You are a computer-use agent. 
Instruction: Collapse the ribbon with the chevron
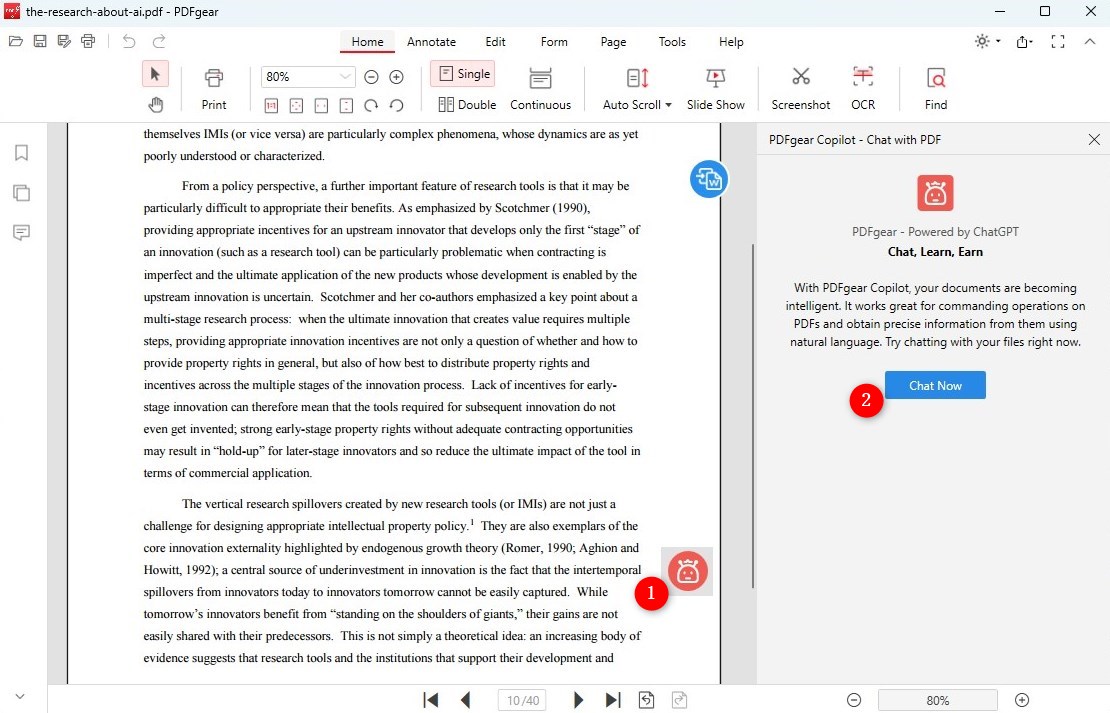click(1089, 42)
